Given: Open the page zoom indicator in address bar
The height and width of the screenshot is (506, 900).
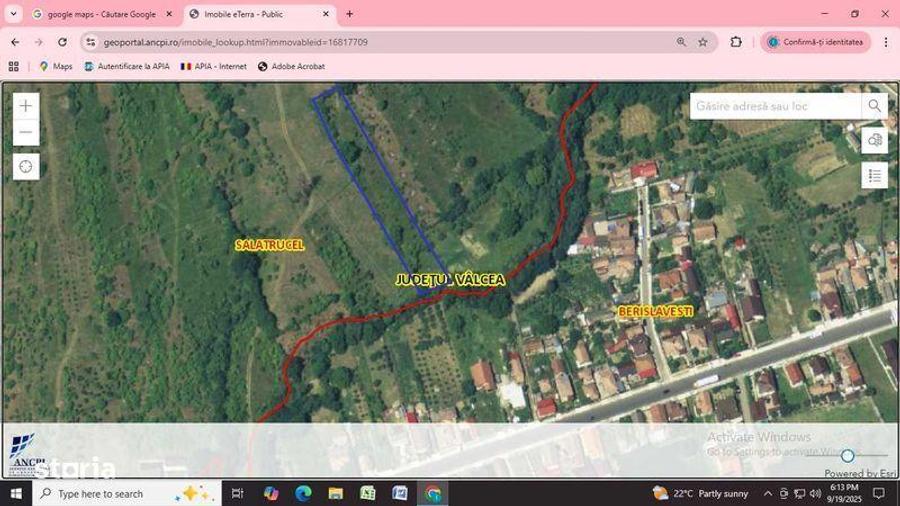Looking at the screenshot, I should (x=681, y=42).
